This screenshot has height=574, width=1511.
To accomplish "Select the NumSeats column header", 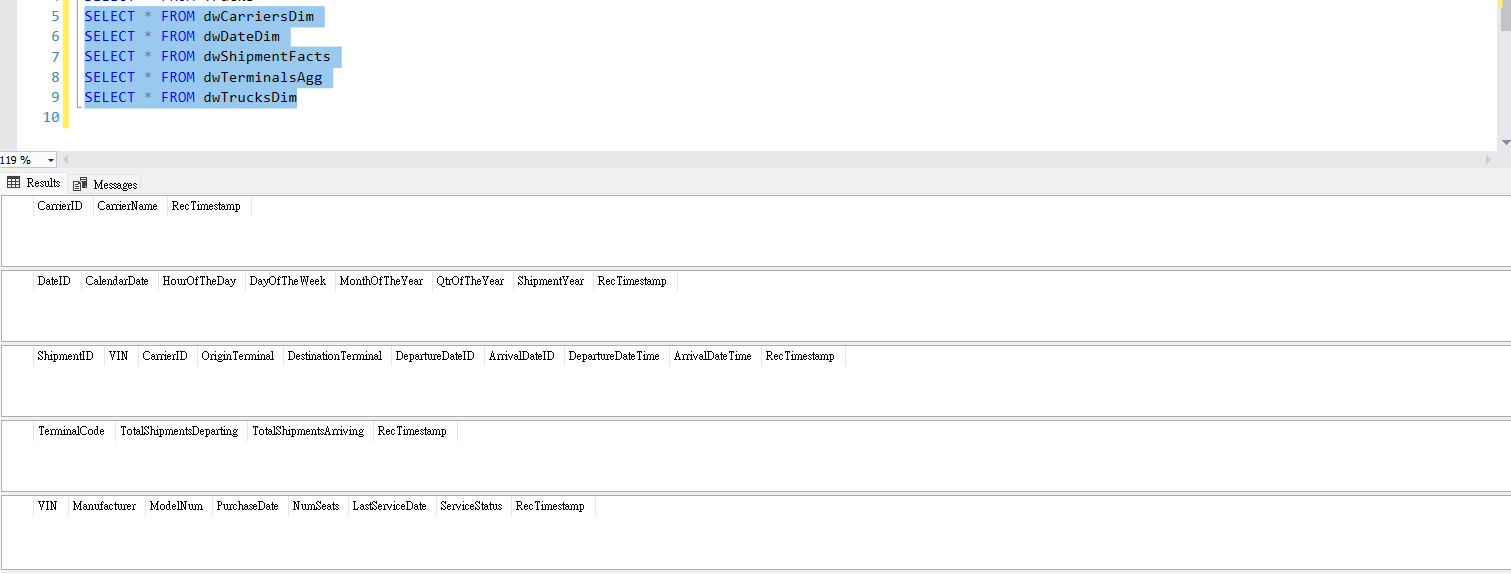I will [317, 506].
